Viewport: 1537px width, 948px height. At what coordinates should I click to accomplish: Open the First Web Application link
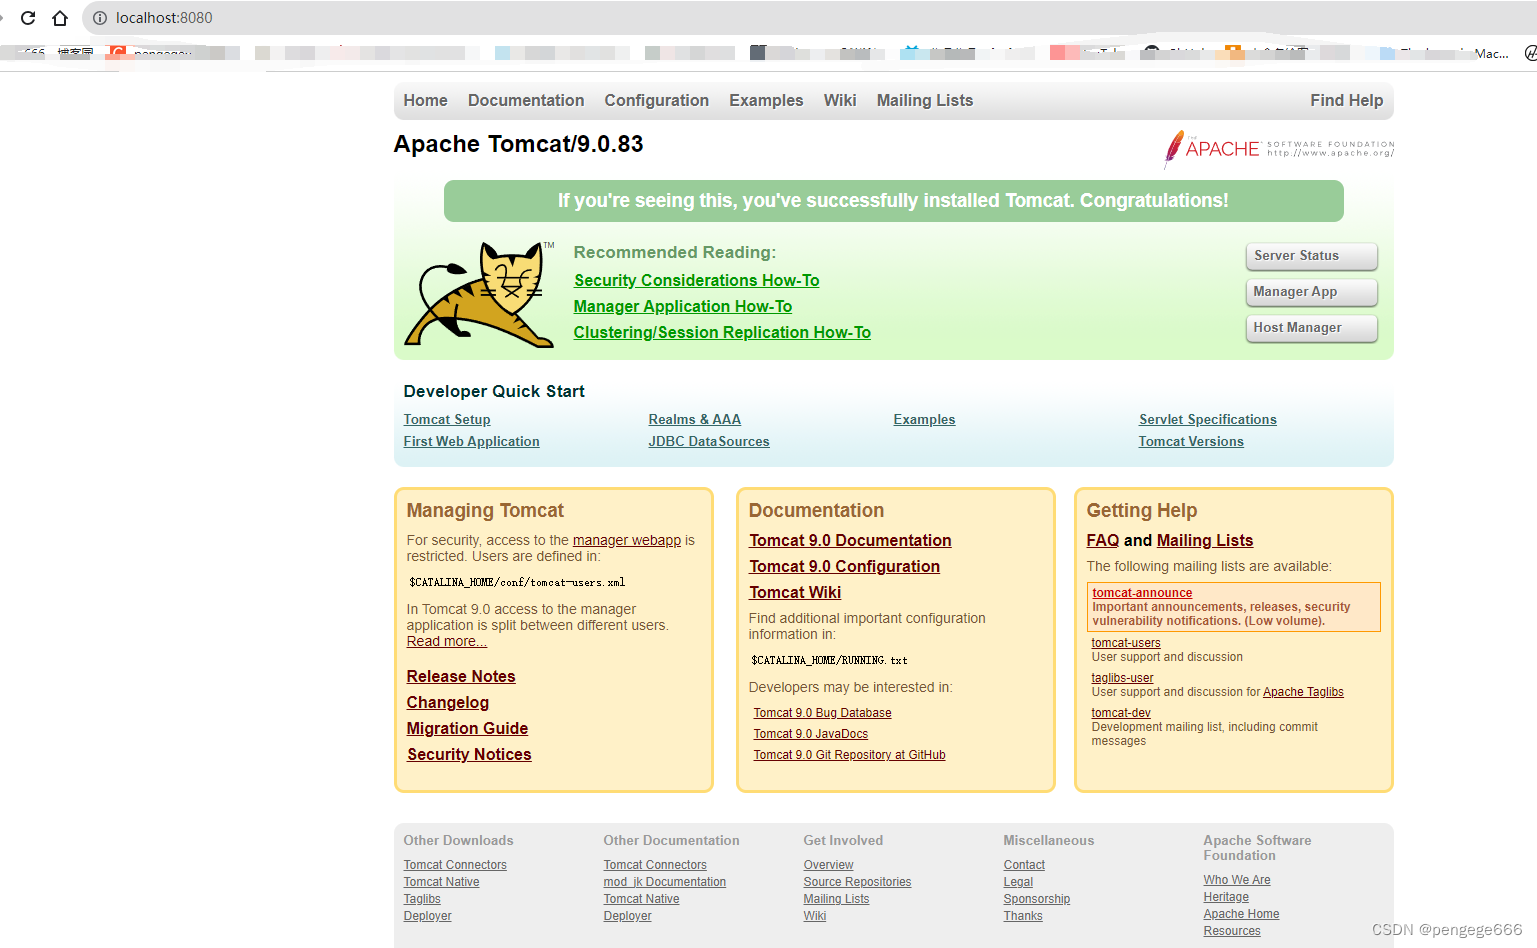click(471, 442)
